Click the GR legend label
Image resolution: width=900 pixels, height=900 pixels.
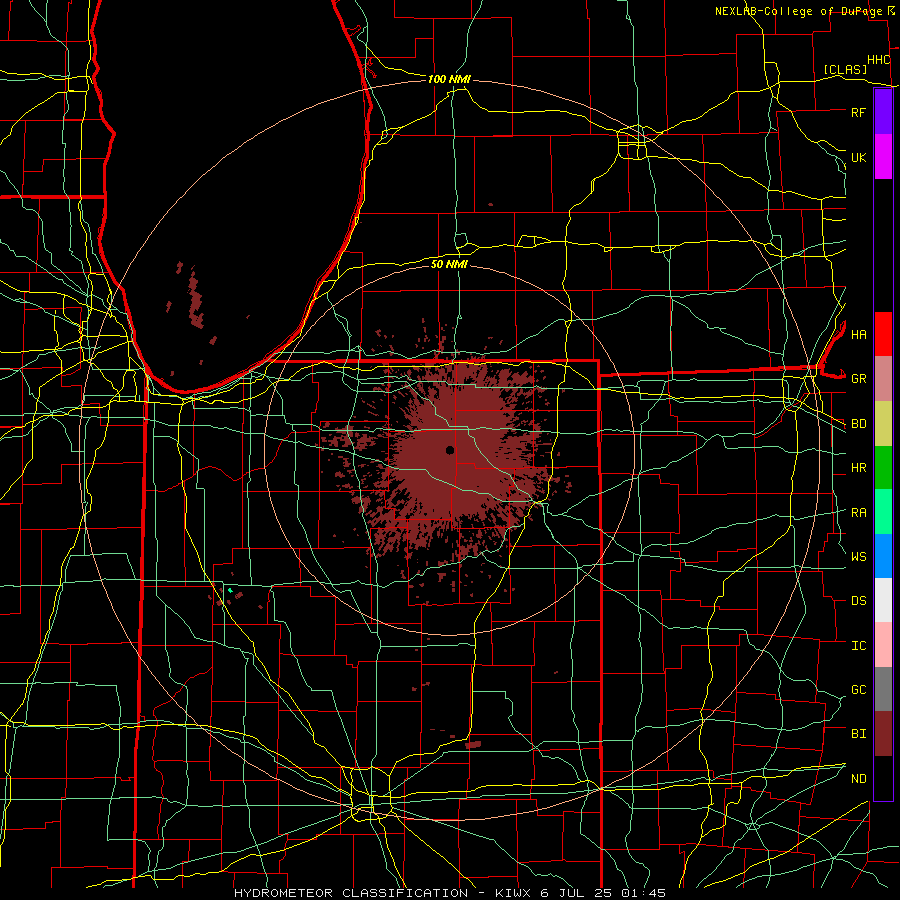[859, 379]
